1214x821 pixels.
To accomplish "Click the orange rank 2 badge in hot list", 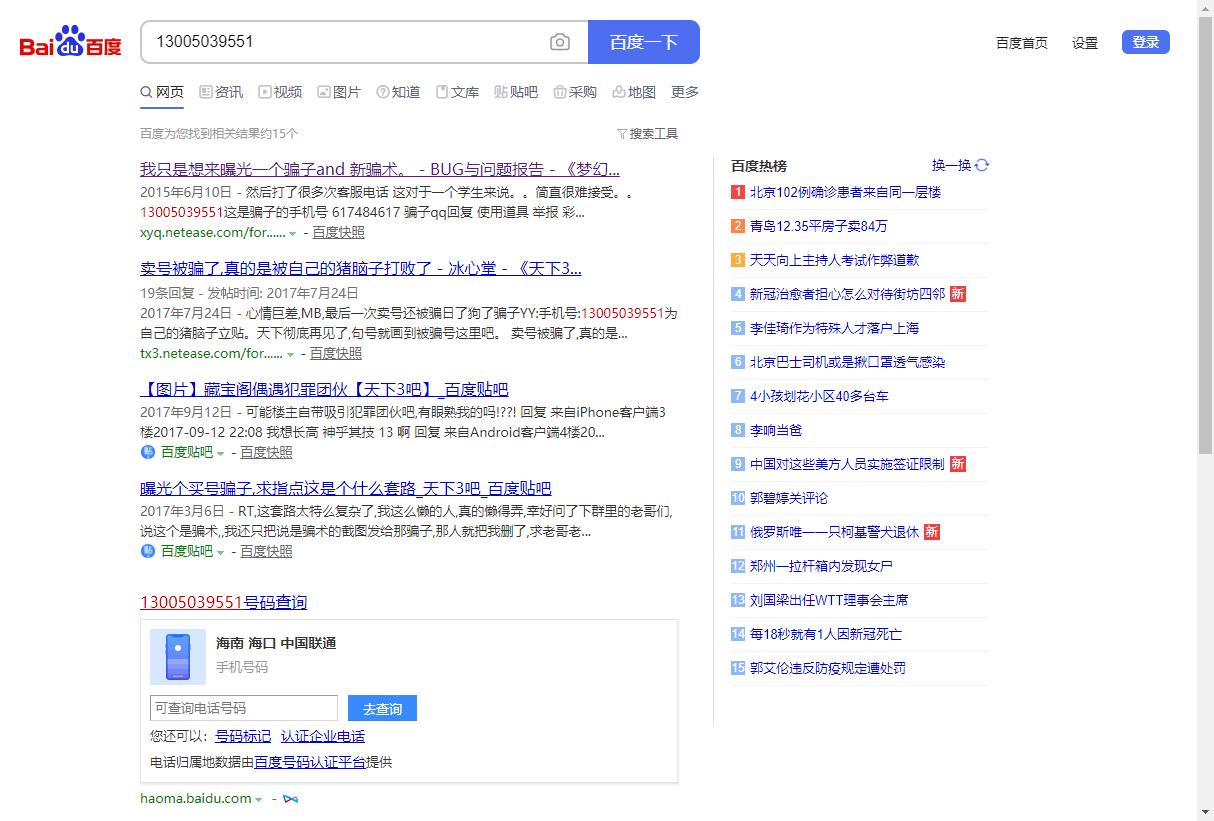I will coord(738,226).
